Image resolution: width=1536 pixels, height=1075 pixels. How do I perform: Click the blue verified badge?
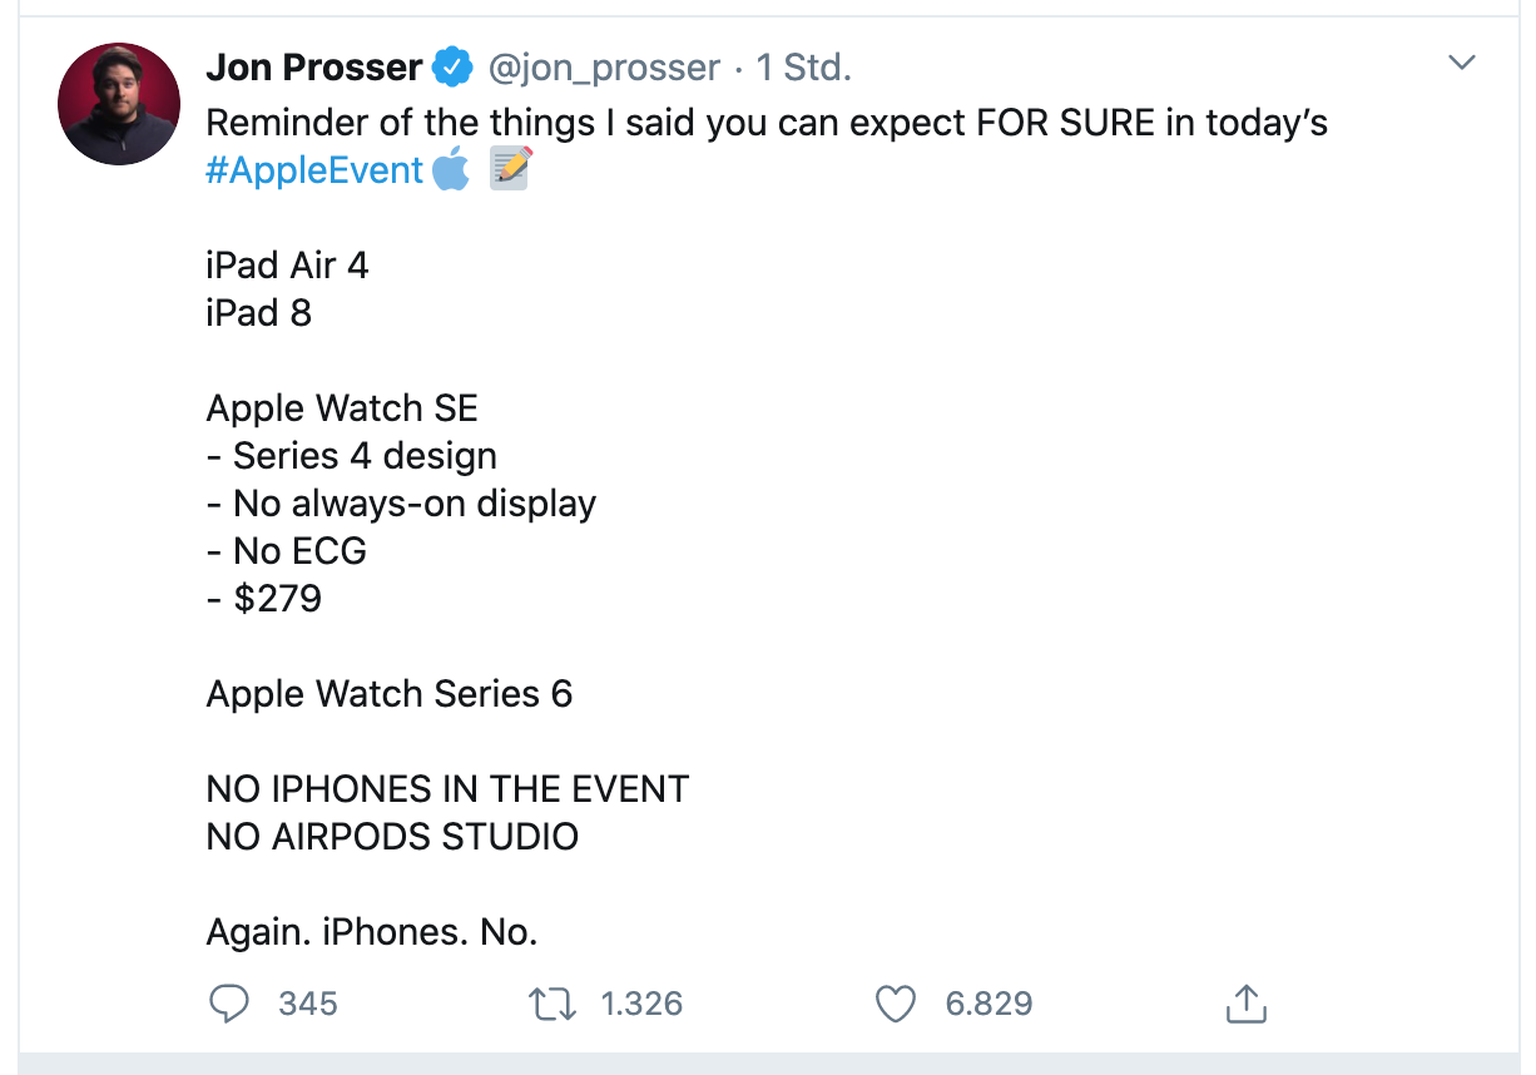click(x=453, y=67)
